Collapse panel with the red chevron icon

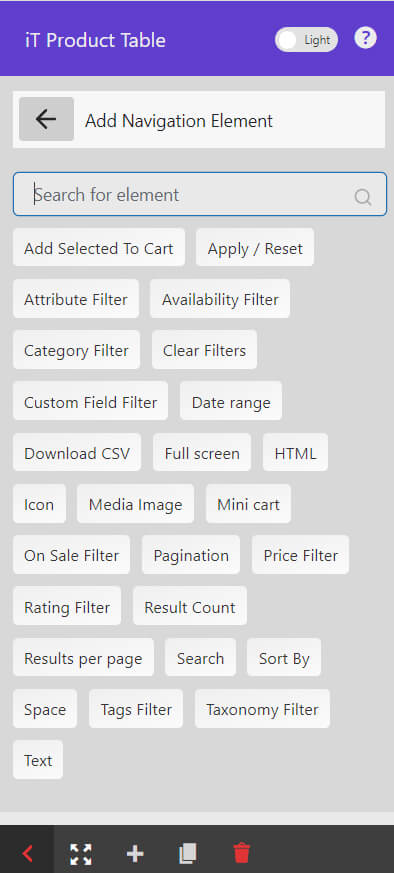[27, 853]
